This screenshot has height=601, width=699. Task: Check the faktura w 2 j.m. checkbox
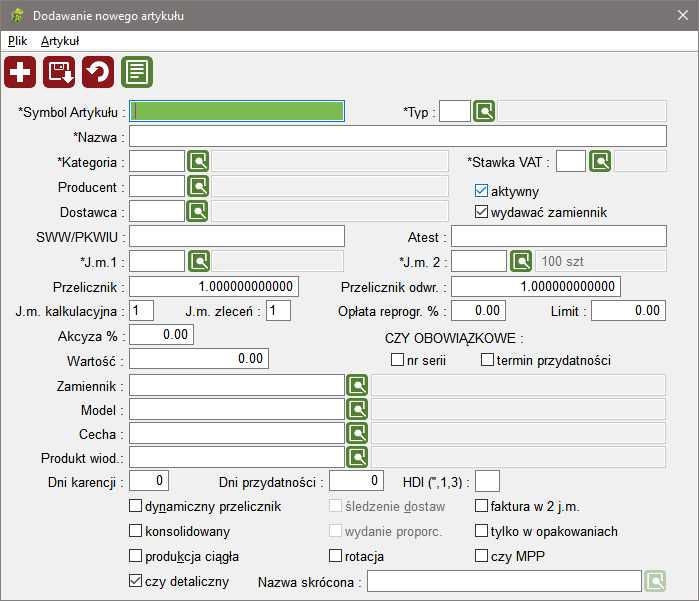pyautogui.click(x=481, y=506)
